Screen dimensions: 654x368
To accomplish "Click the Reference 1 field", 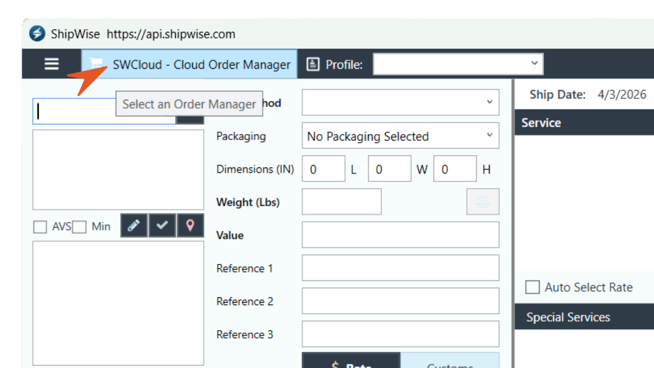I will point(400,267).
